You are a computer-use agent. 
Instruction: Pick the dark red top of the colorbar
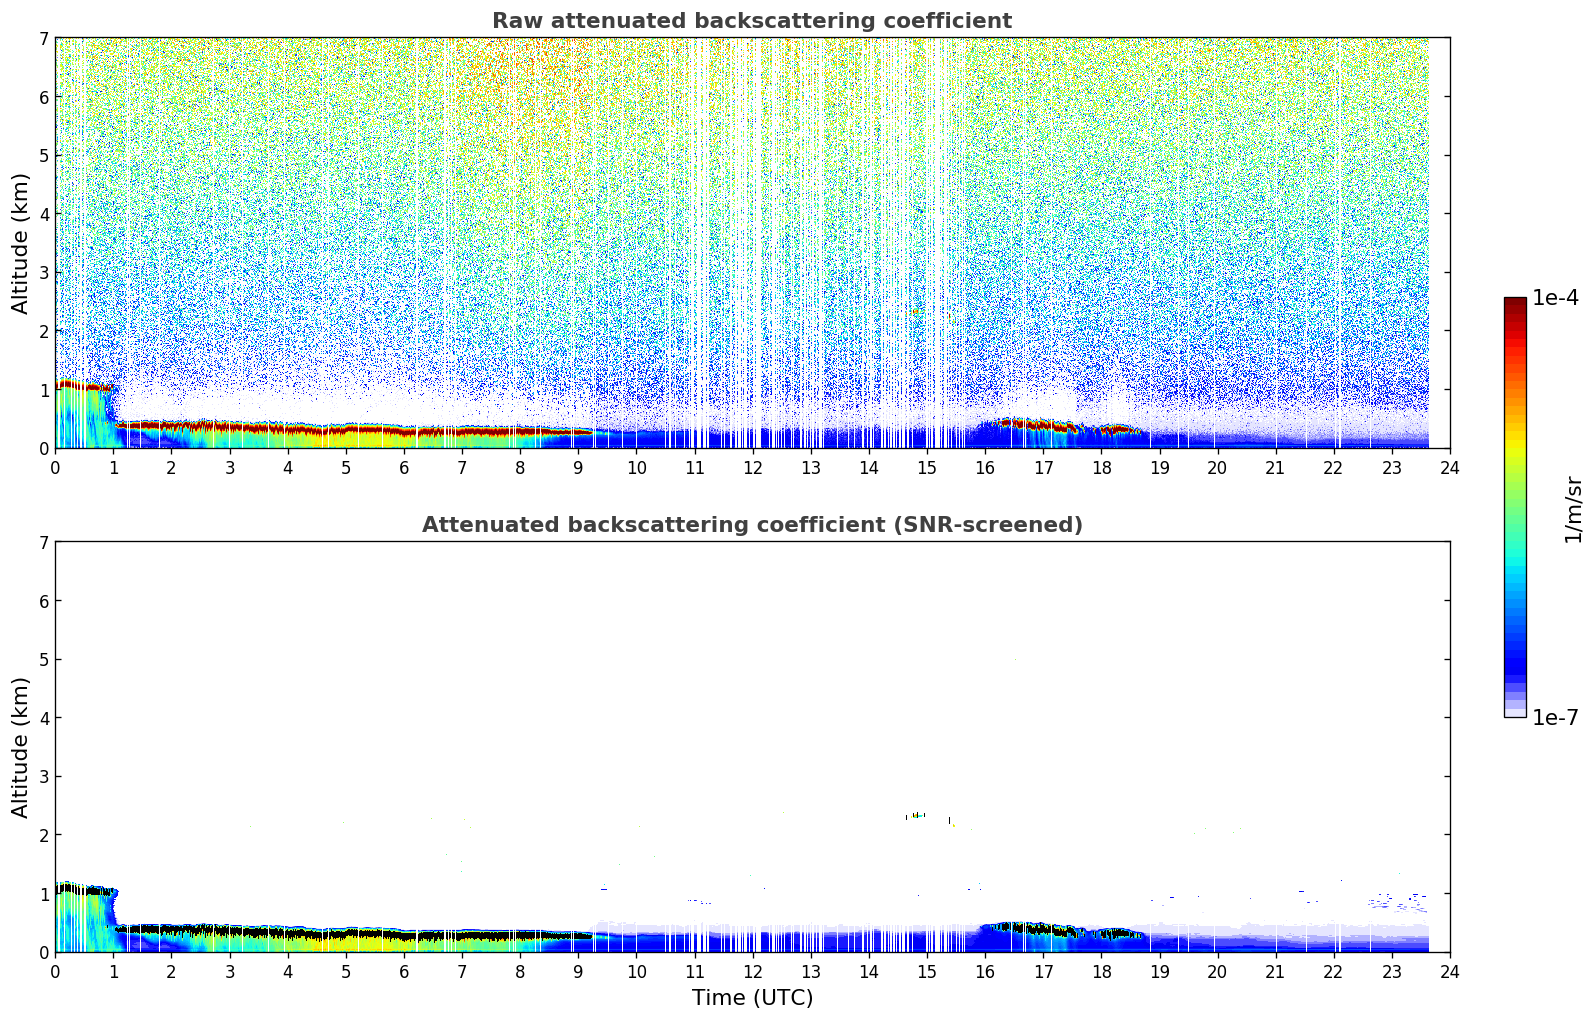coord(1514,305)
